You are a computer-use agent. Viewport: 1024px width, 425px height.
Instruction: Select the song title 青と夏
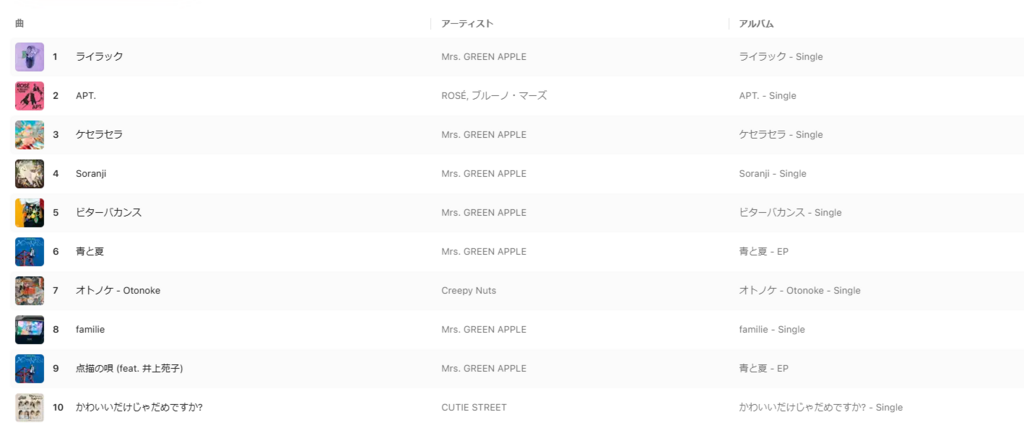(89, 252)
